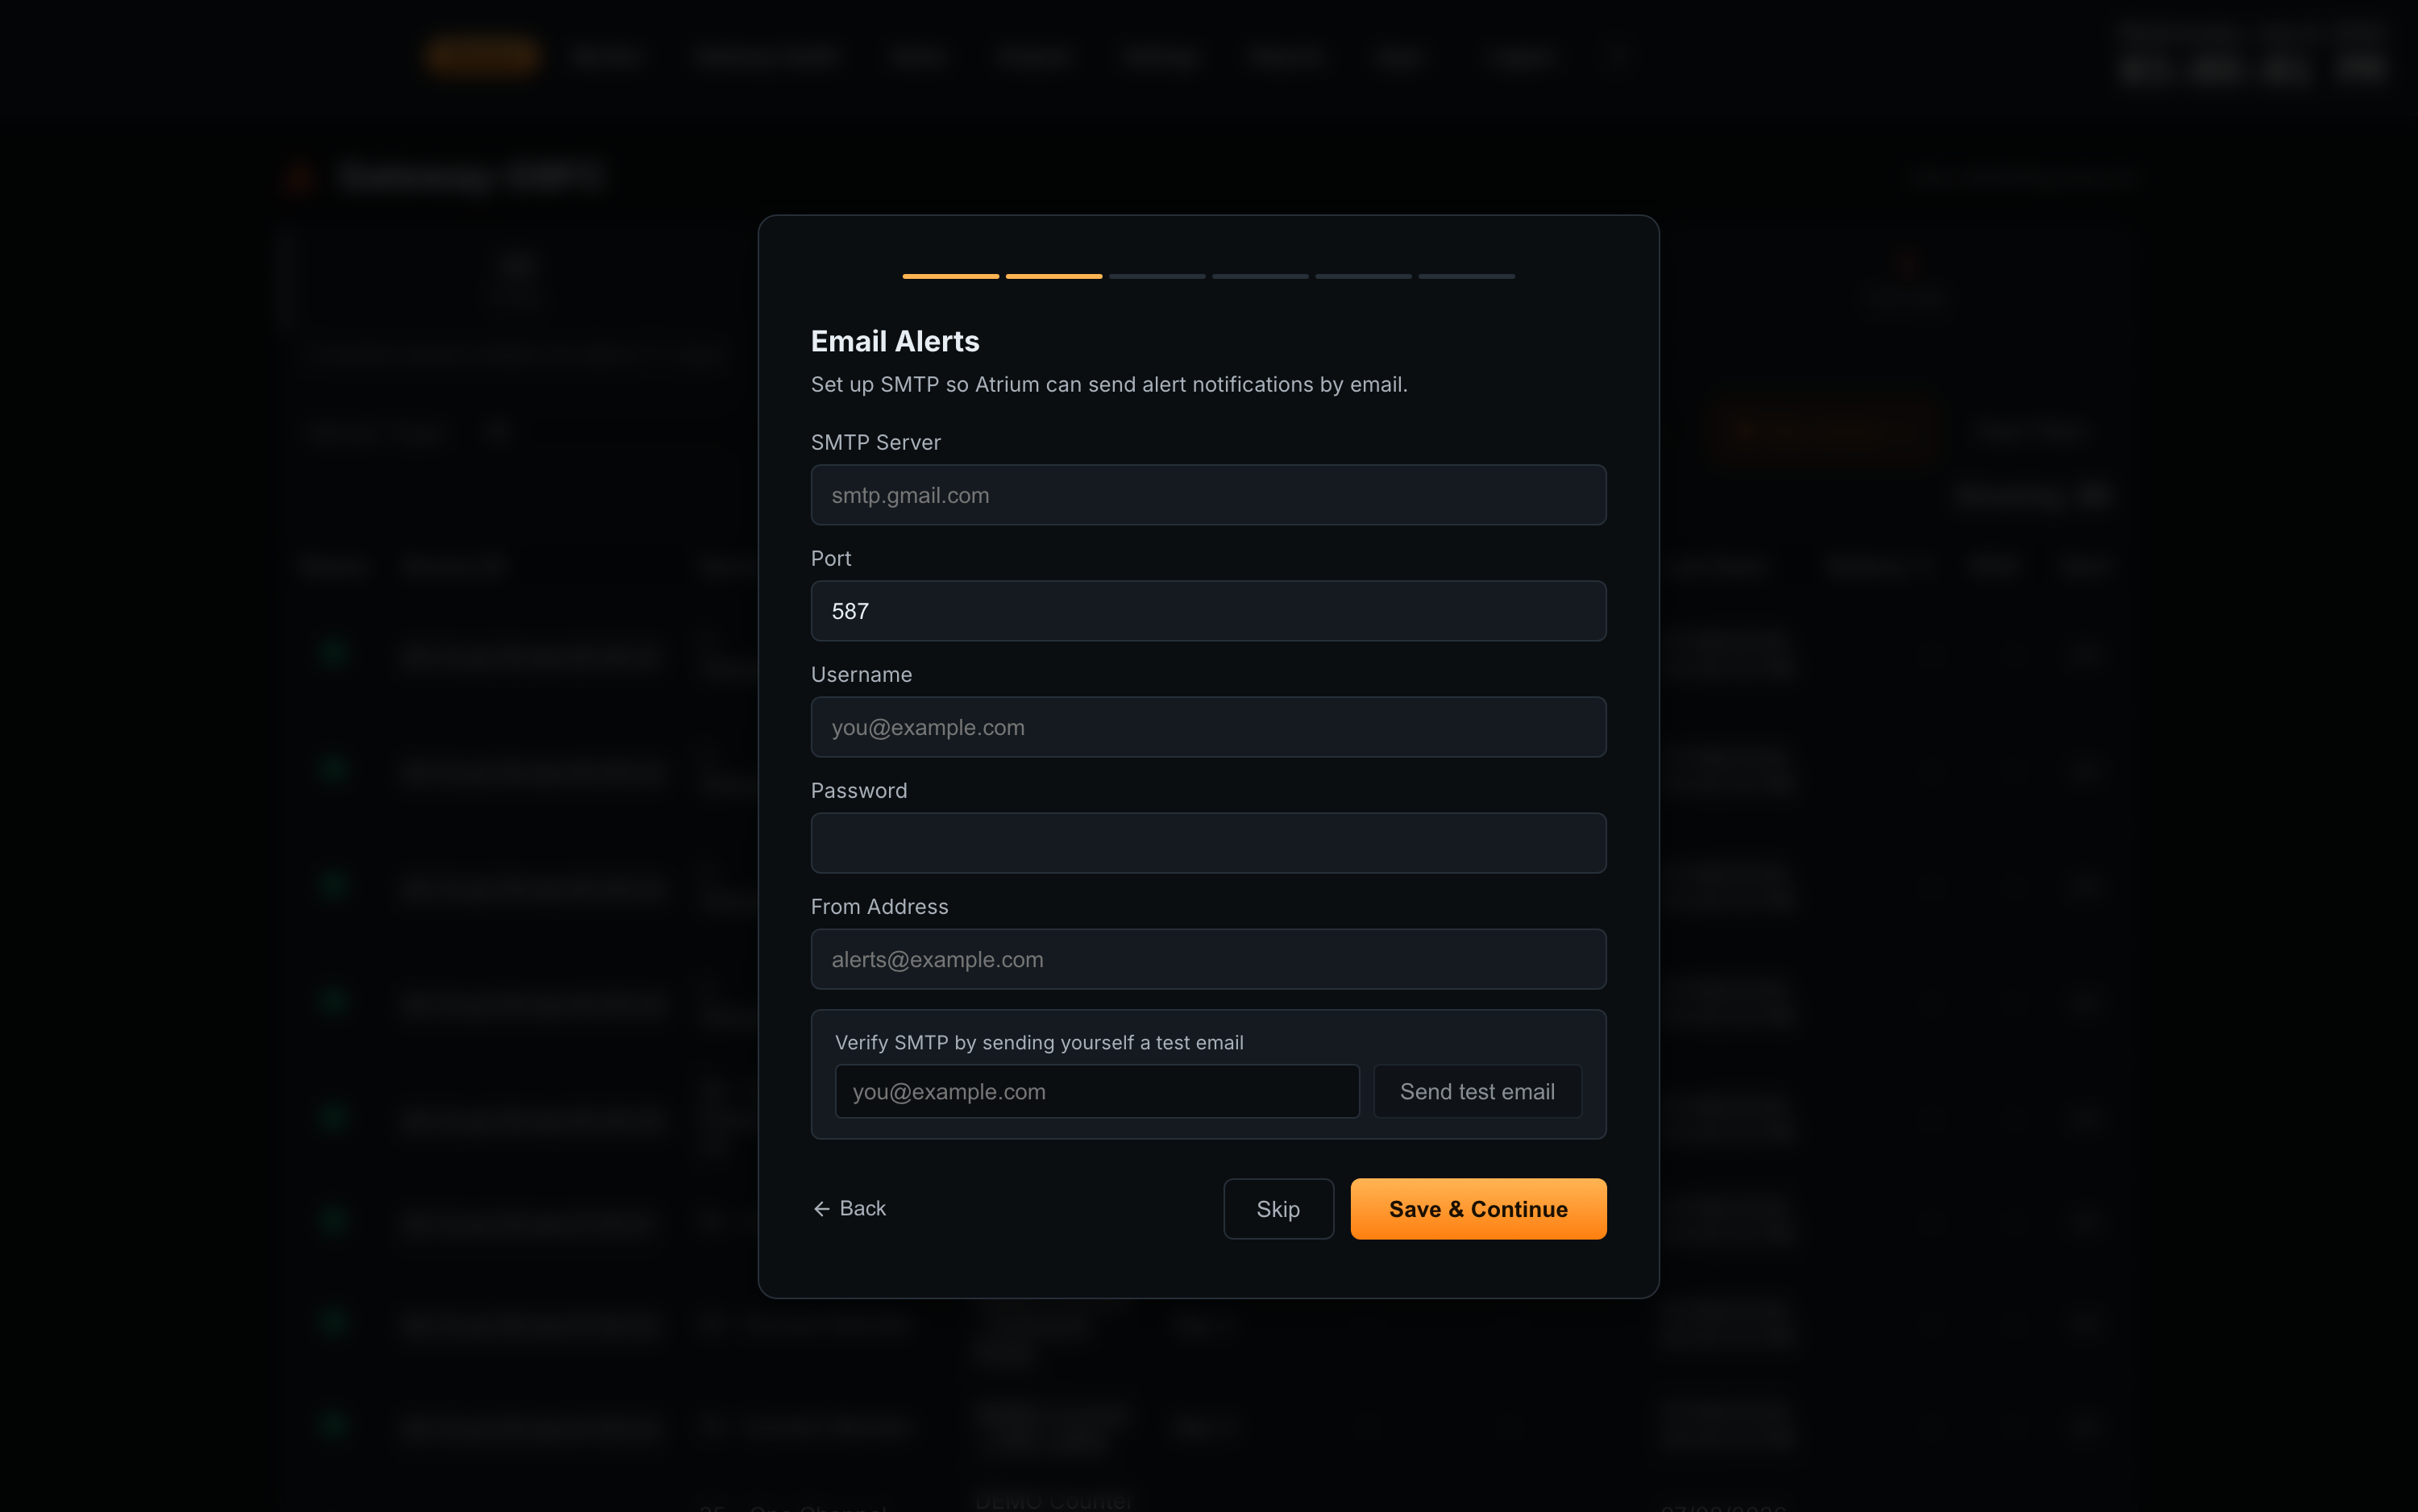Click the last progress step segment
The width and height of the screenshot is (2418, 1512).
pos(1466,276)
